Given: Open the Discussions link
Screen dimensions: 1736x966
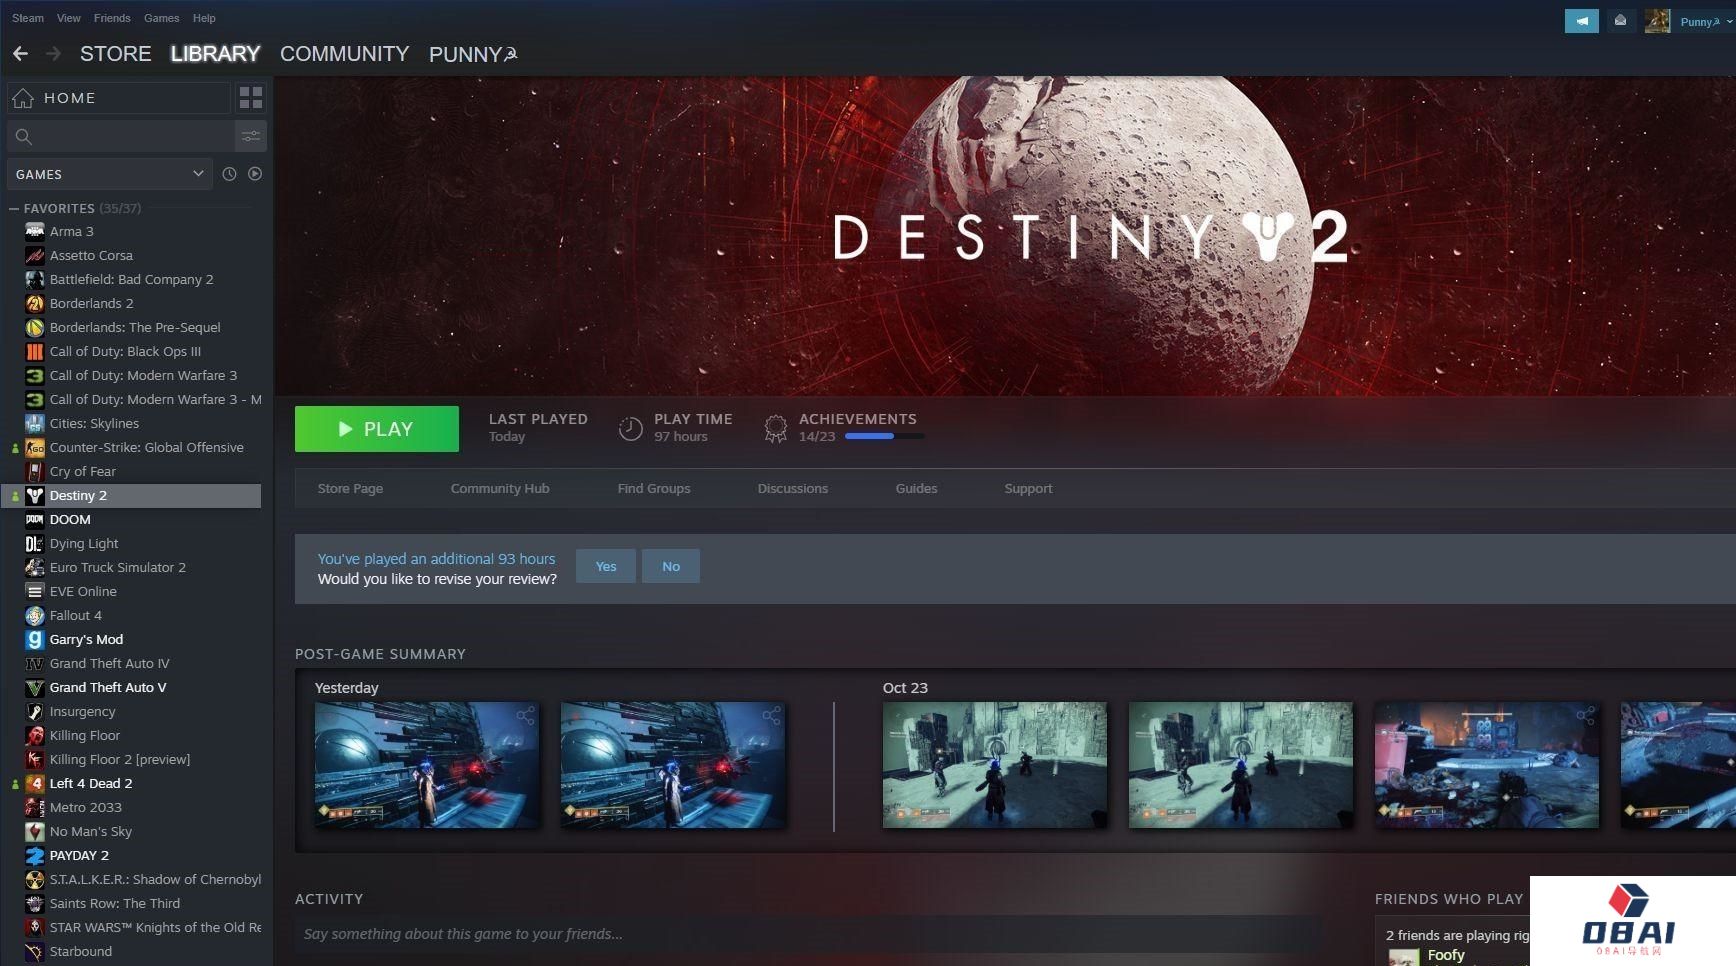Looking at the screenshot, I should [793, 488].
